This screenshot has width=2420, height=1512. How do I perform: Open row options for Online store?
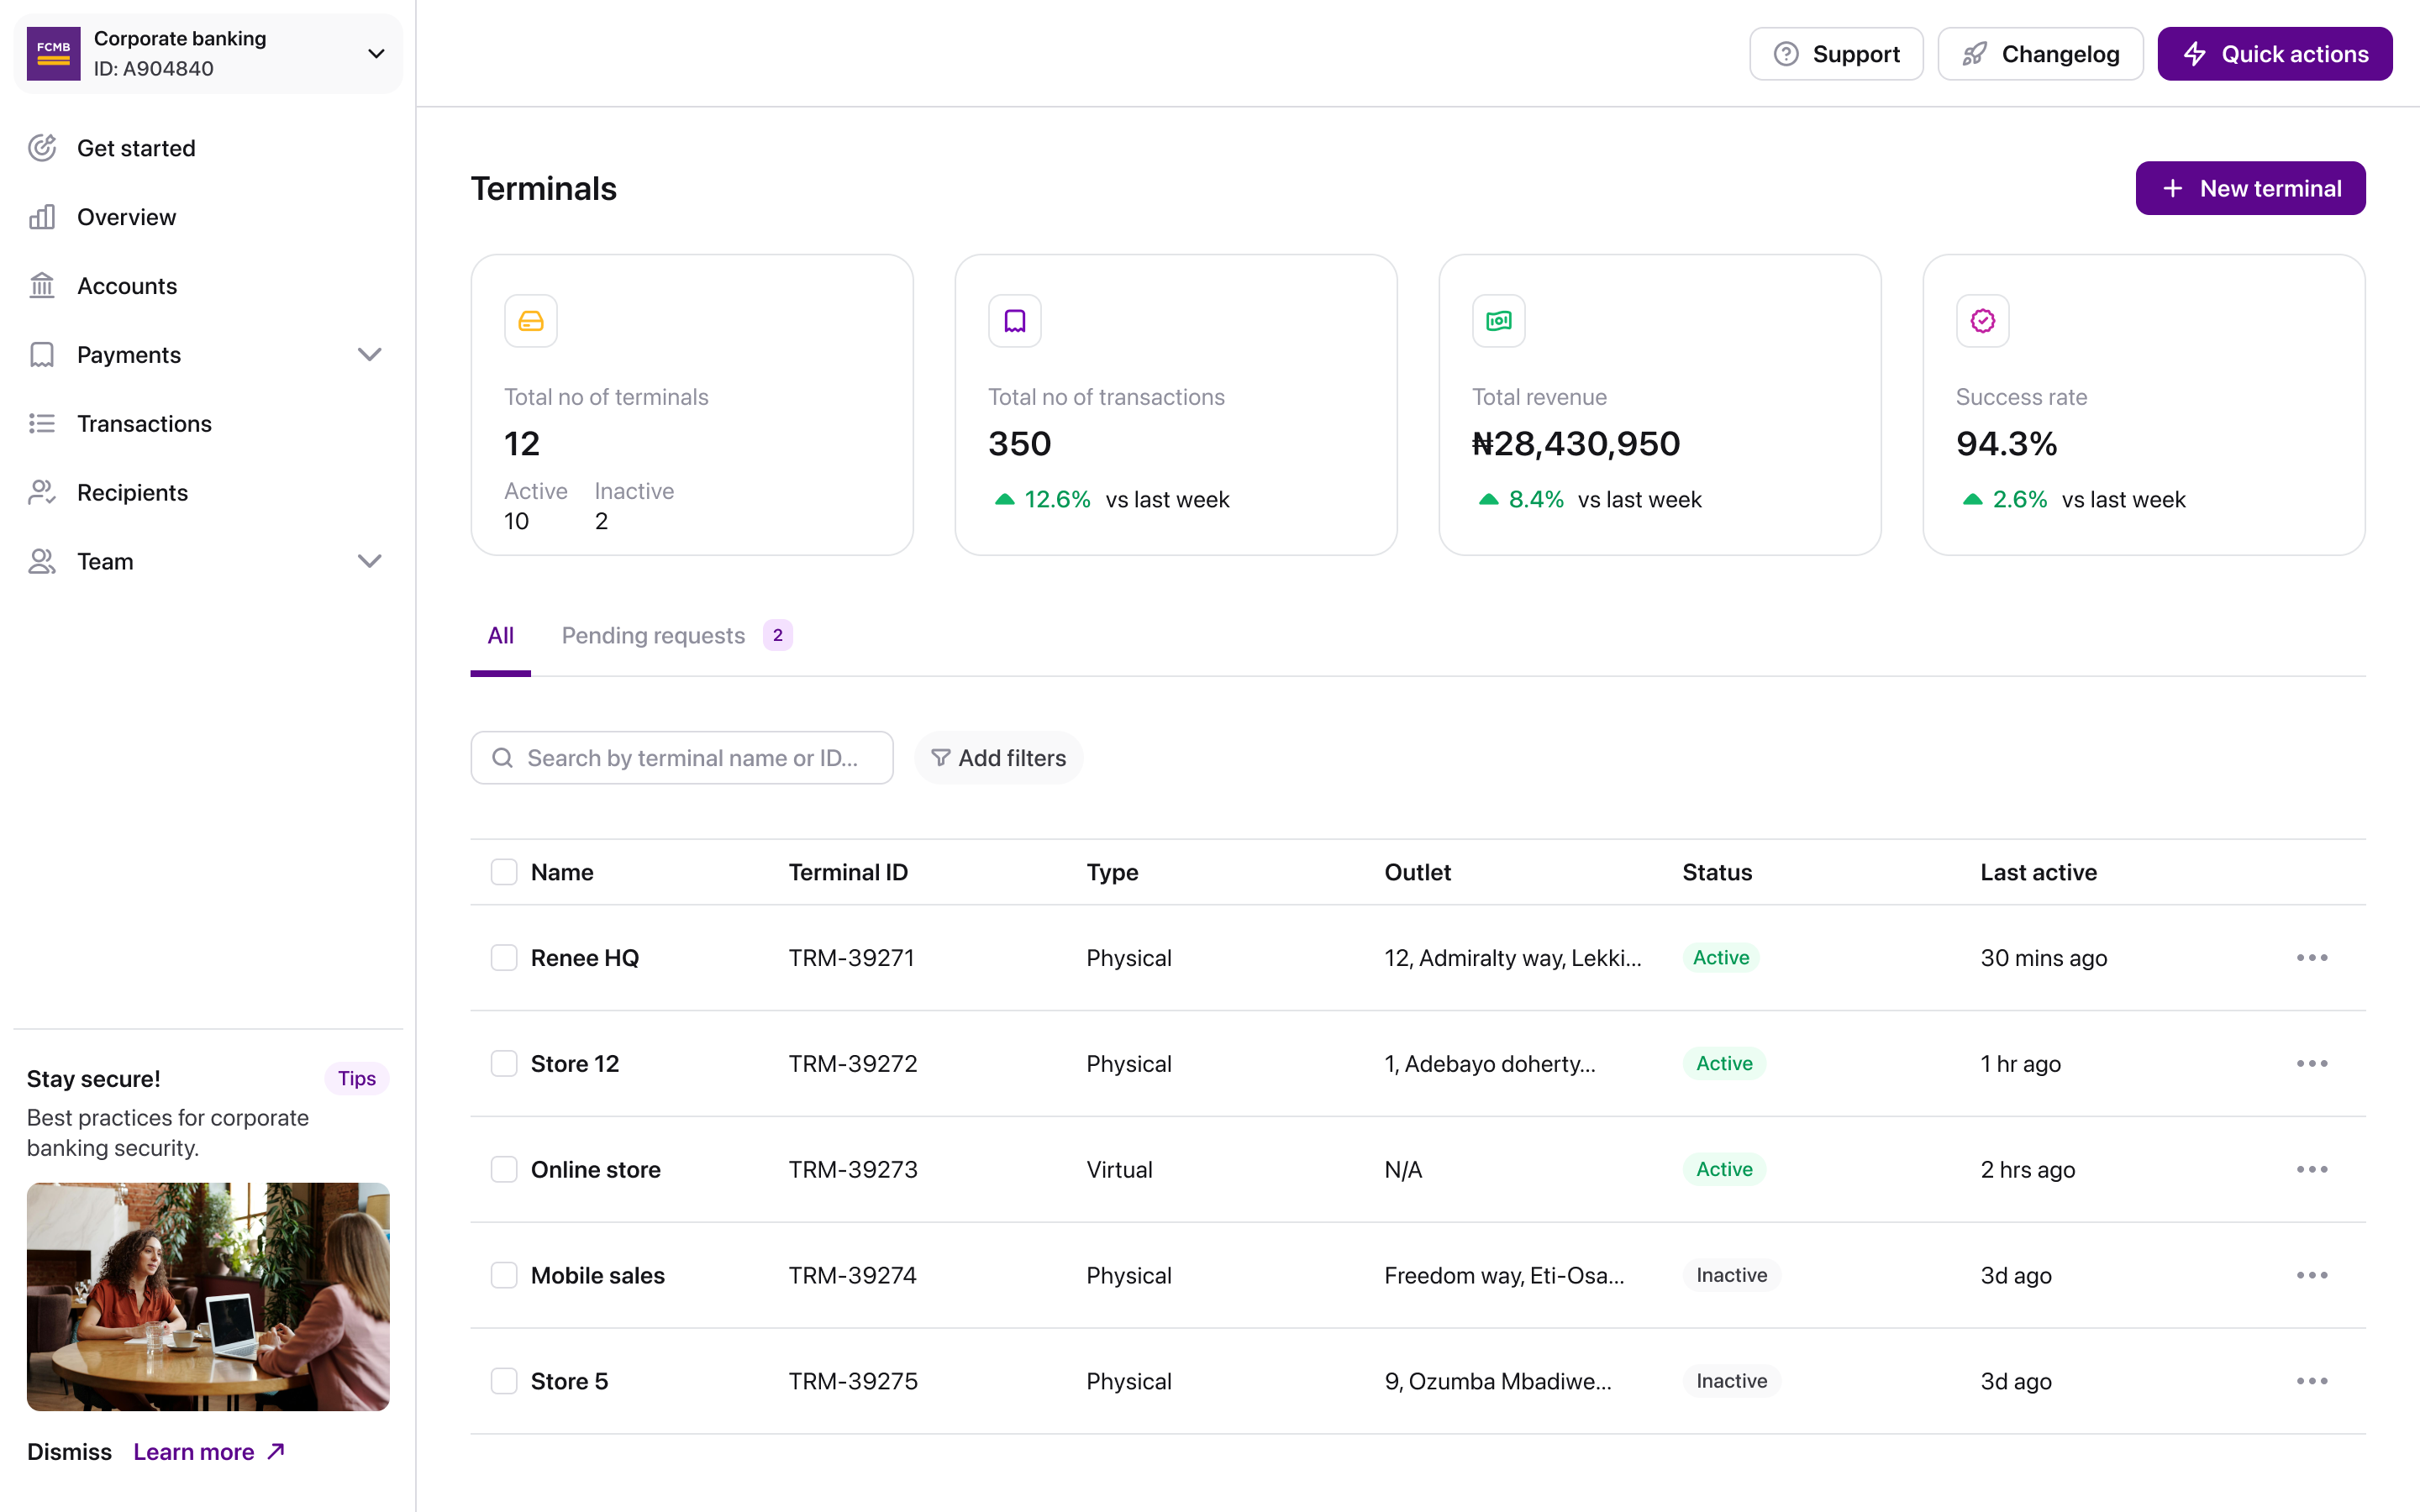pos(2312,1170)
